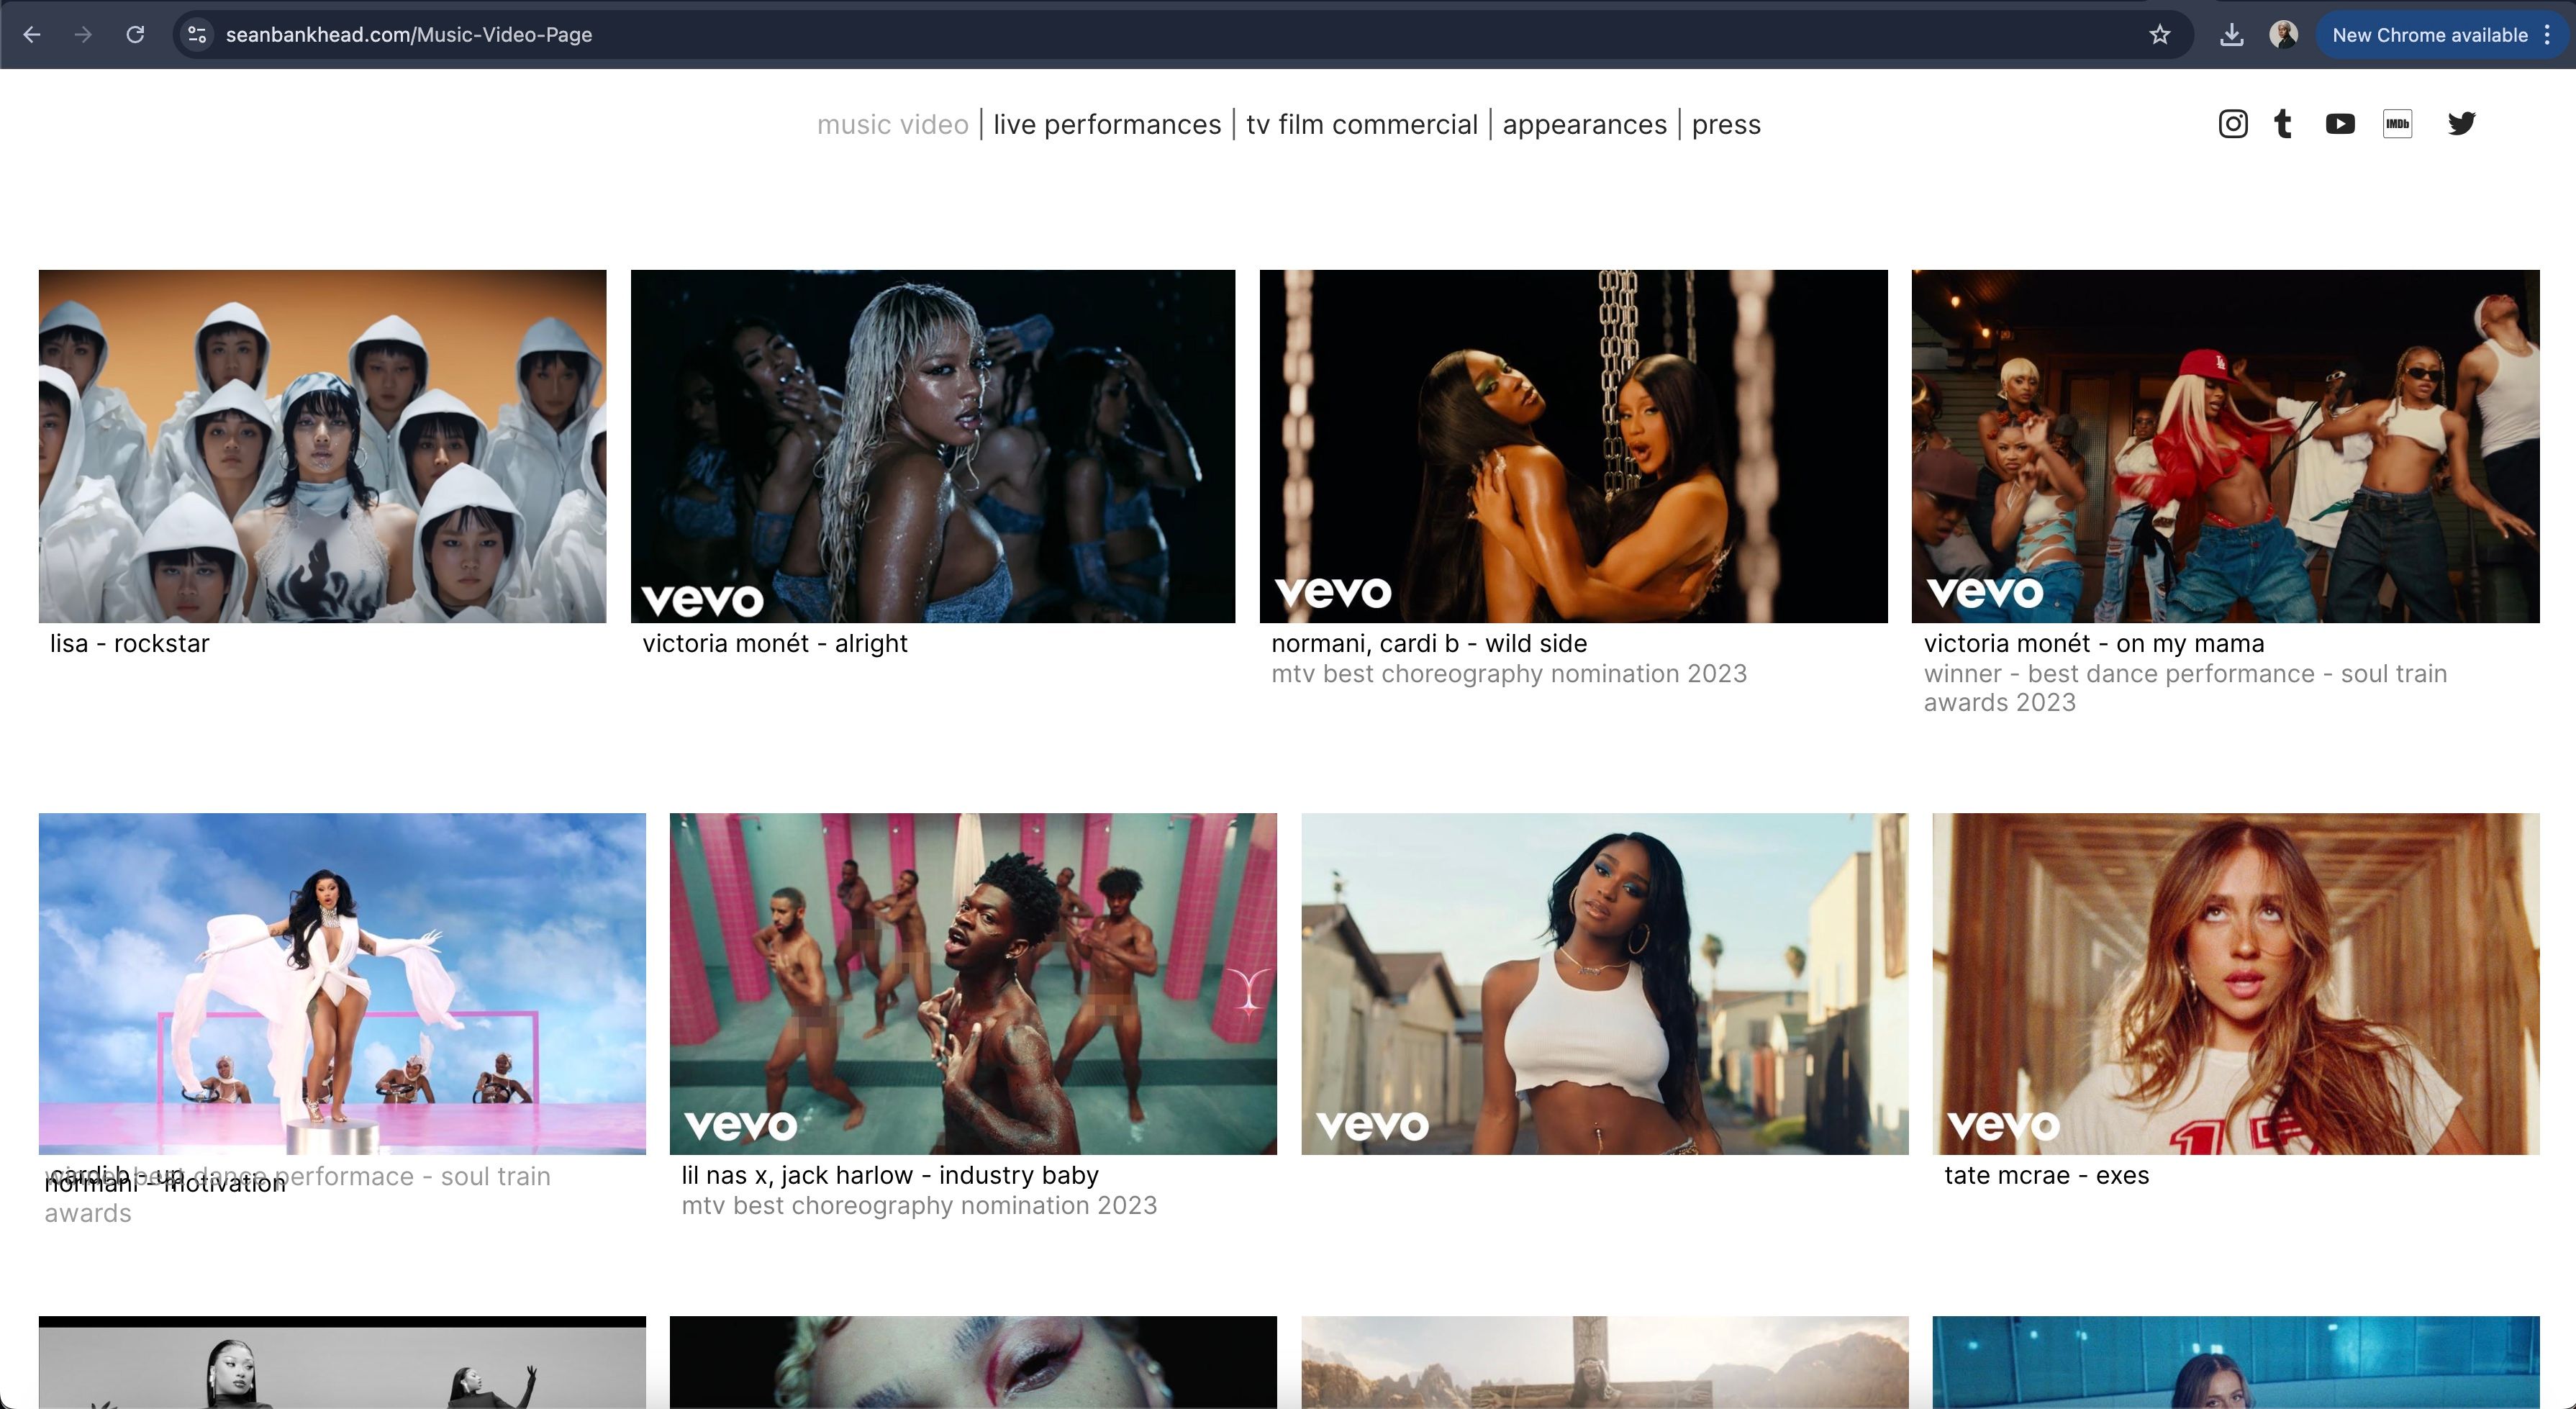Open the YouTube social icon
The image size is (2576, 1409).
click(2339, 124)
